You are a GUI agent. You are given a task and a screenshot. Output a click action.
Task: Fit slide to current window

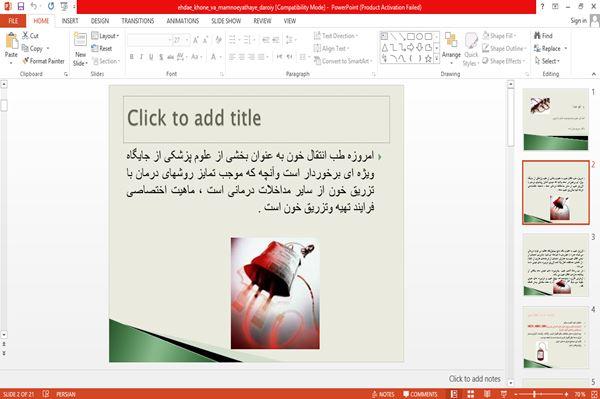[x=594, y=394]
